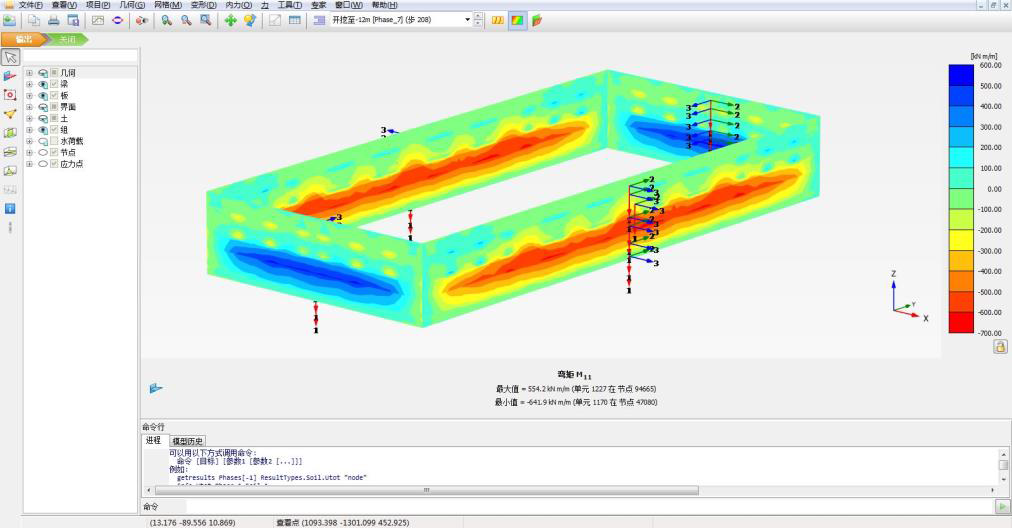1012x528 pixels.
Task: Expand the 组 tree node
Action: tap(29, 130)
